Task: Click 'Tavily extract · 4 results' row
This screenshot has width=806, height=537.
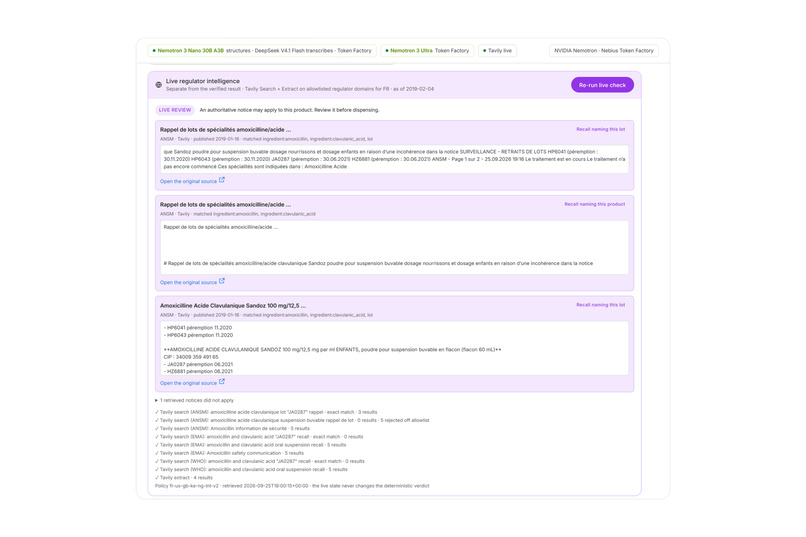Action: point(184,478)
